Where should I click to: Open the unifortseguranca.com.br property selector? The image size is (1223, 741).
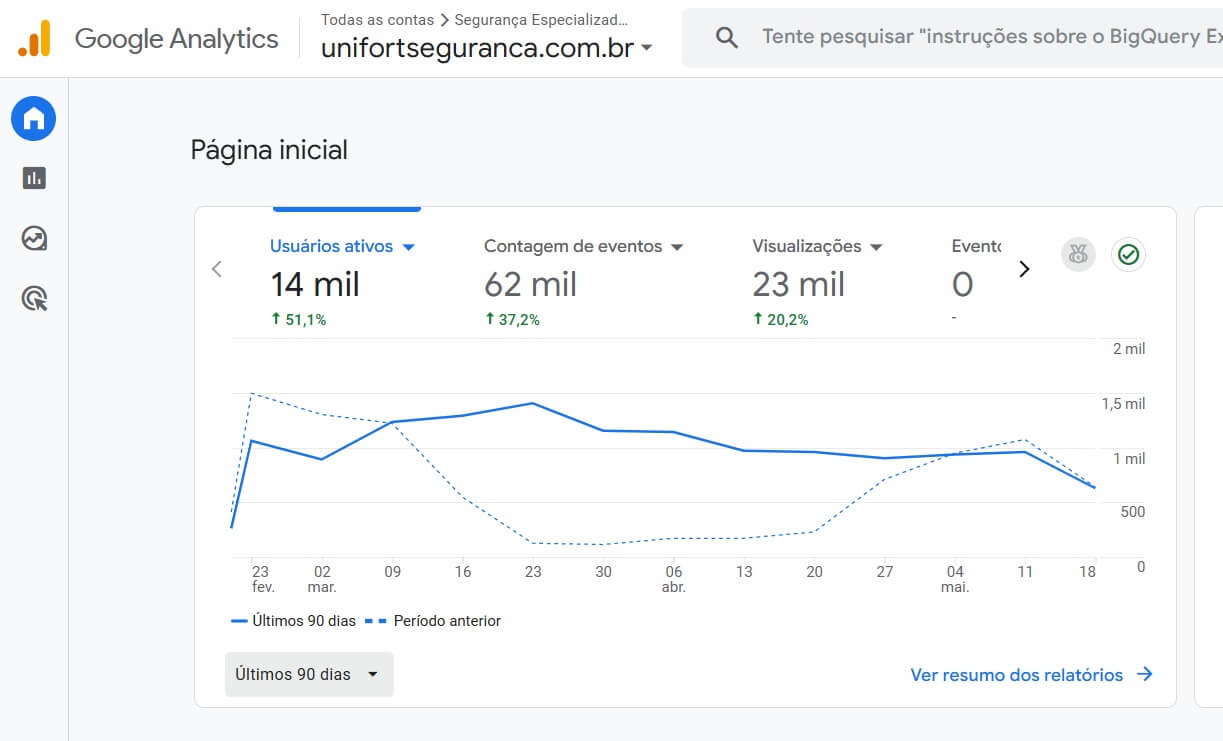click(x=487, y=48)
